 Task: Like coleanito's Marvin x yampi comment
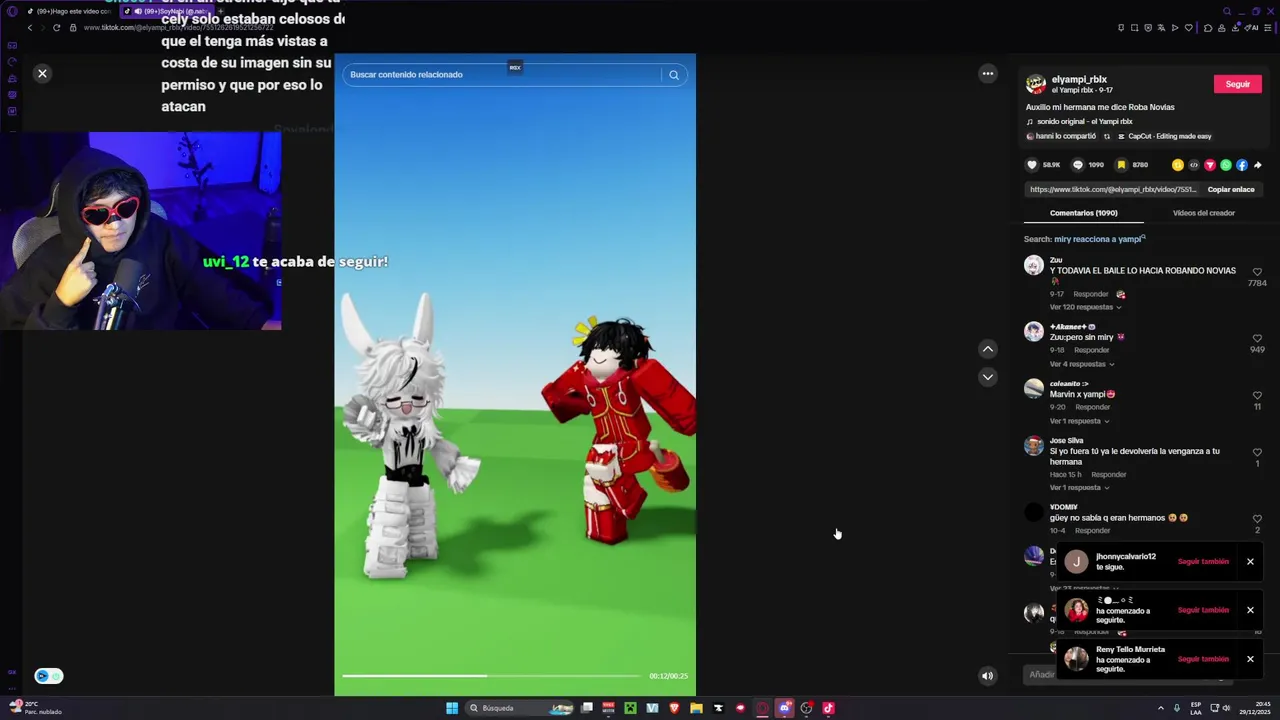[x=1257, y=395]
